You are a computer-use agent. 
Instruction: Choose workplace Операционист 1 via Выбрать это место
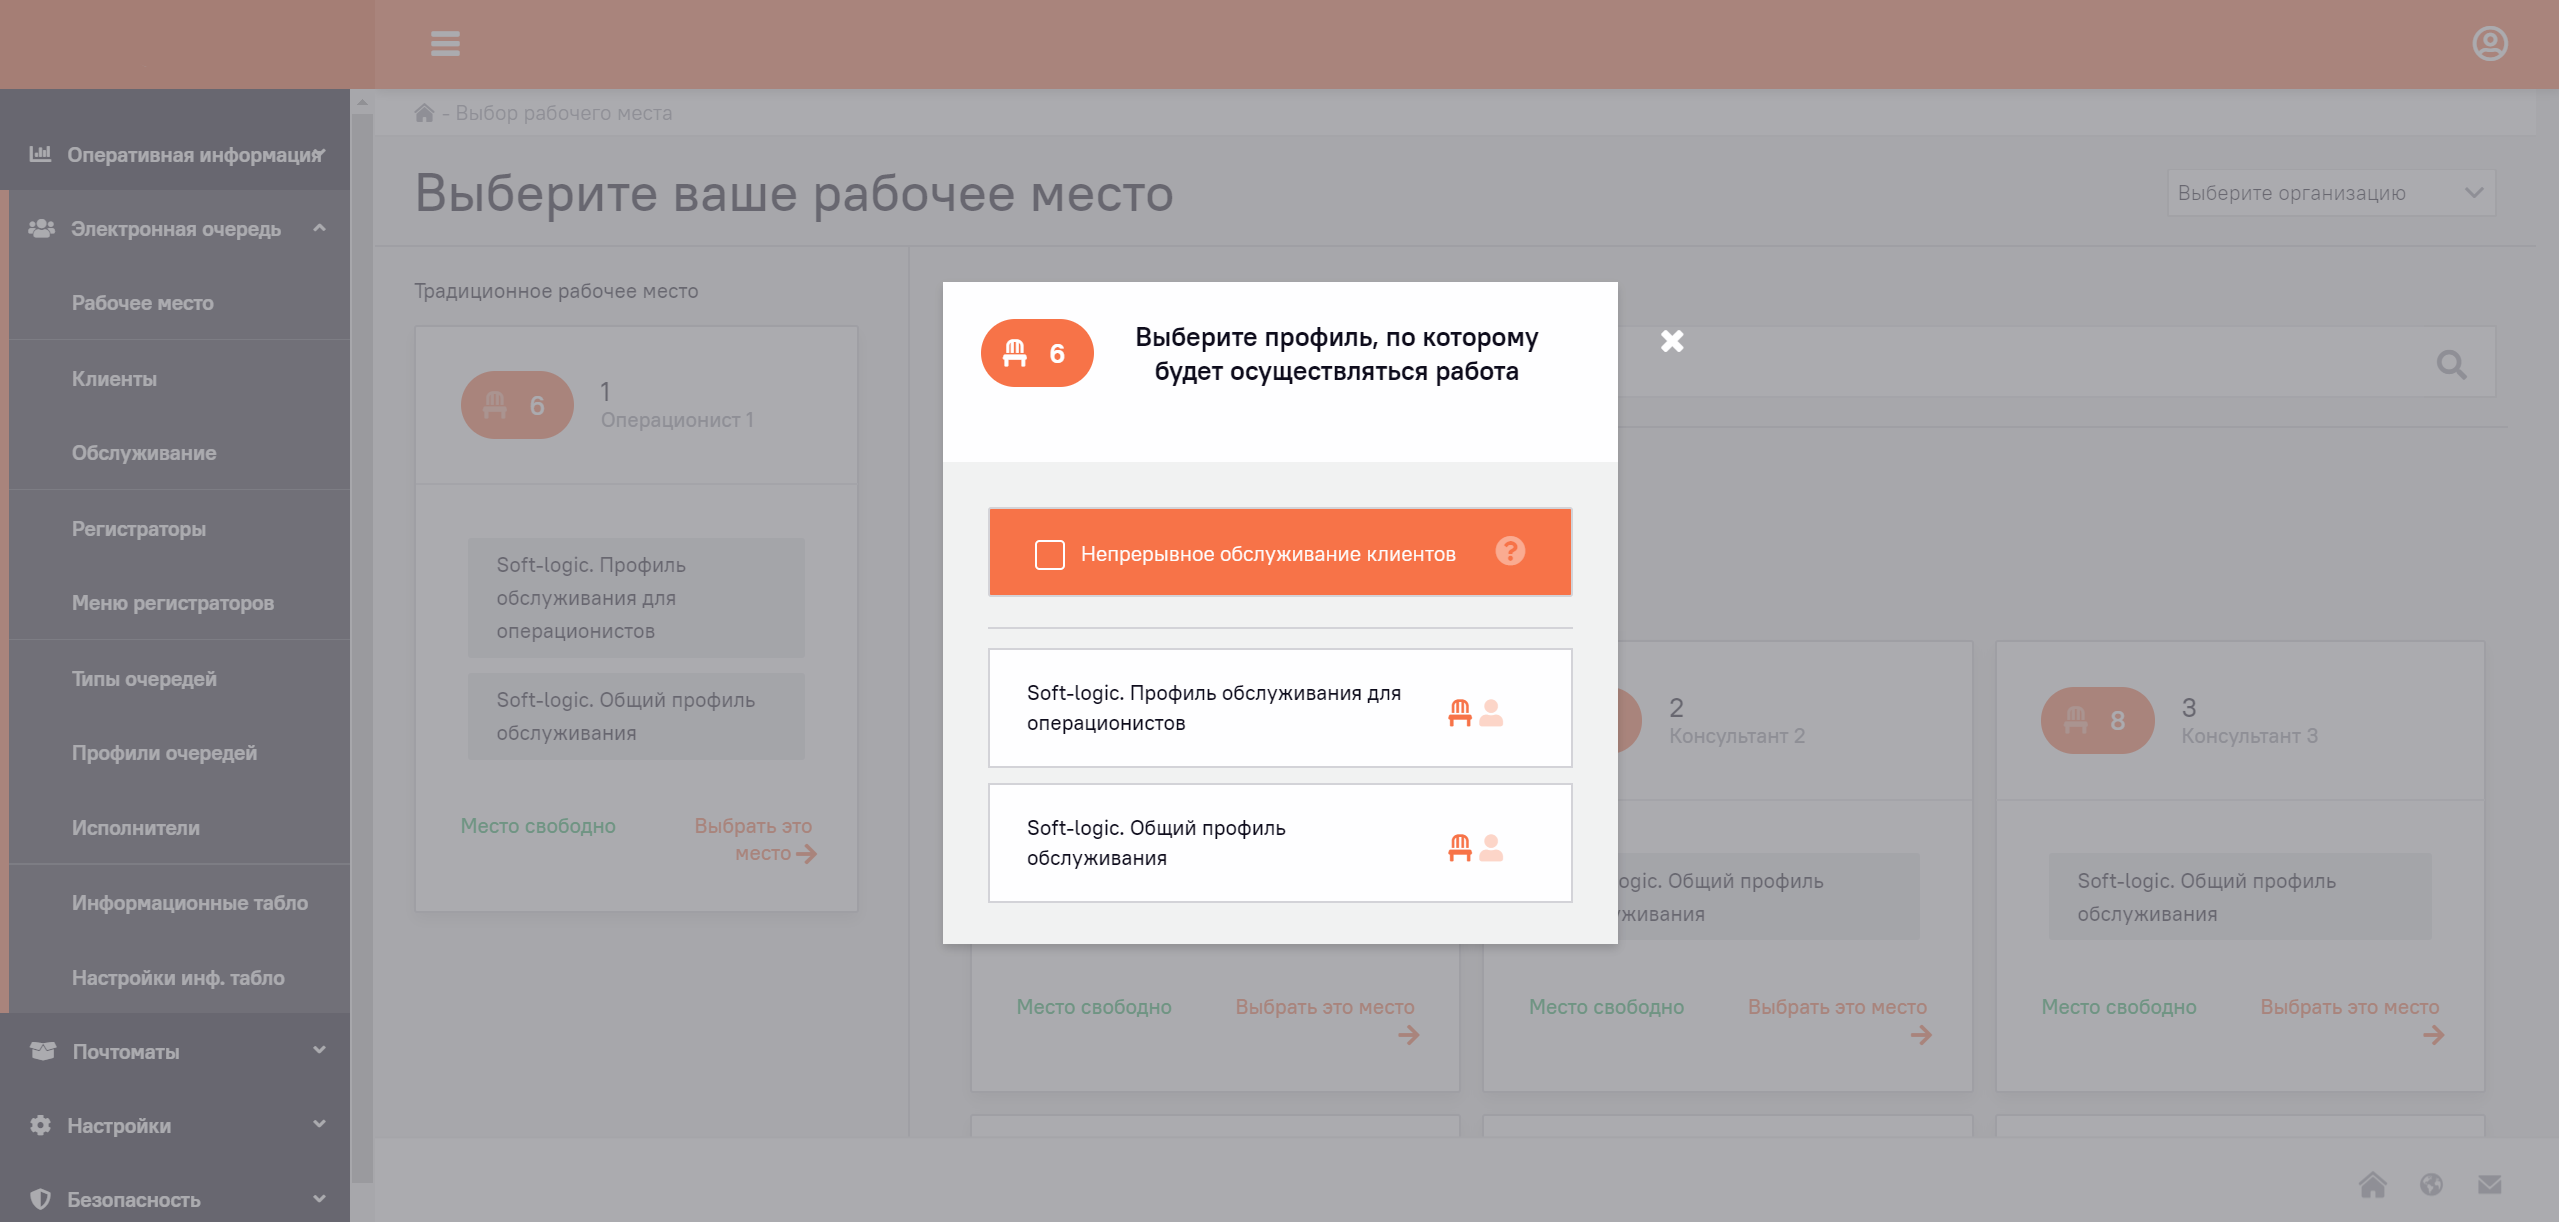(x=756, y=840)
